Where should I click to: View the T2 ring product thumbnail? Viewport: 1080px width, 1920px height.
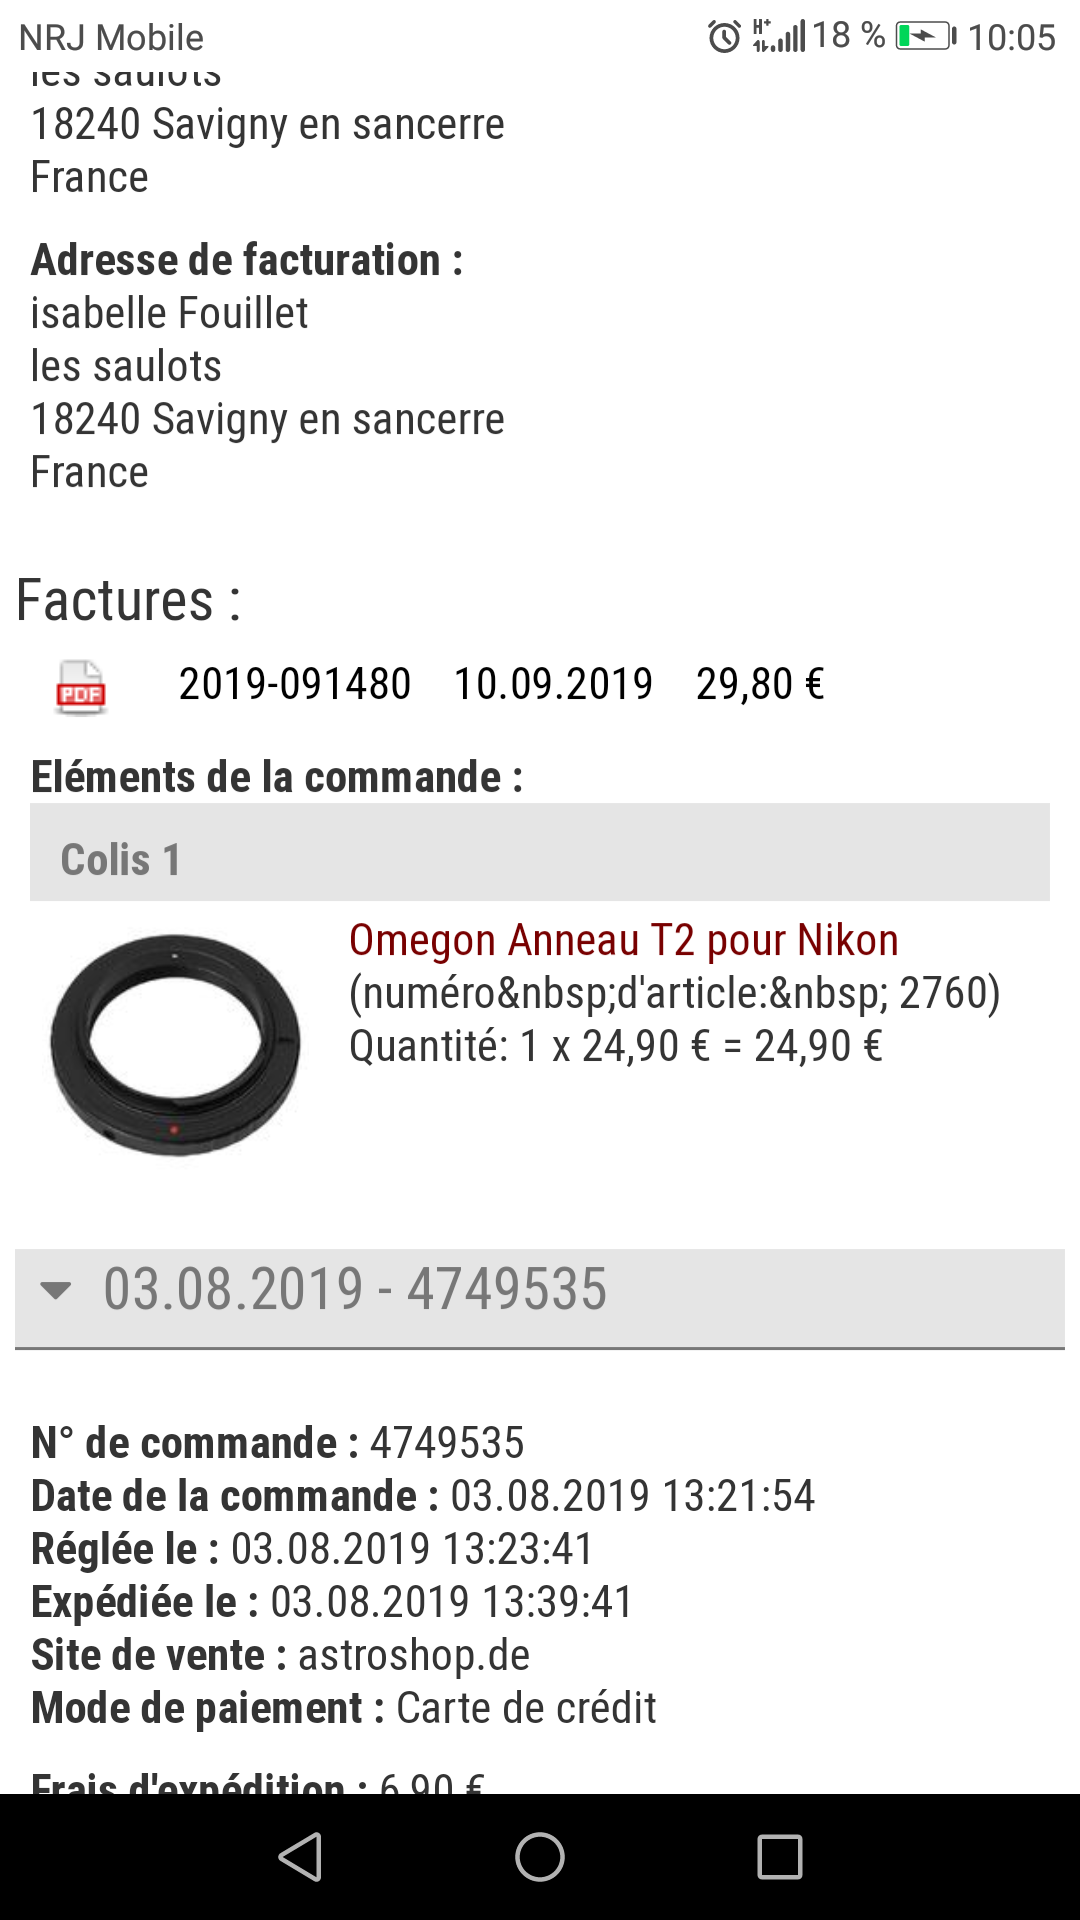point(176,1045)
